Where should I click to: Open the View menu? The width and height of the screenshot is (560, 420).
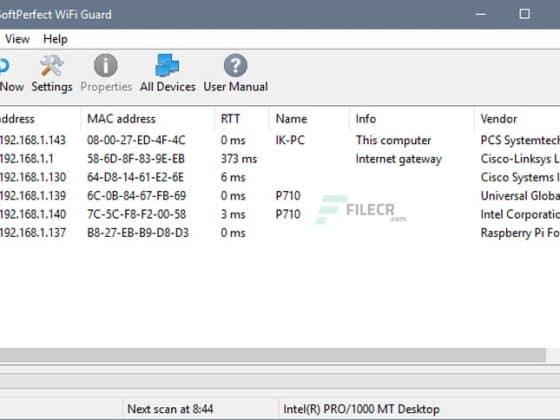(x=17, y=39)
